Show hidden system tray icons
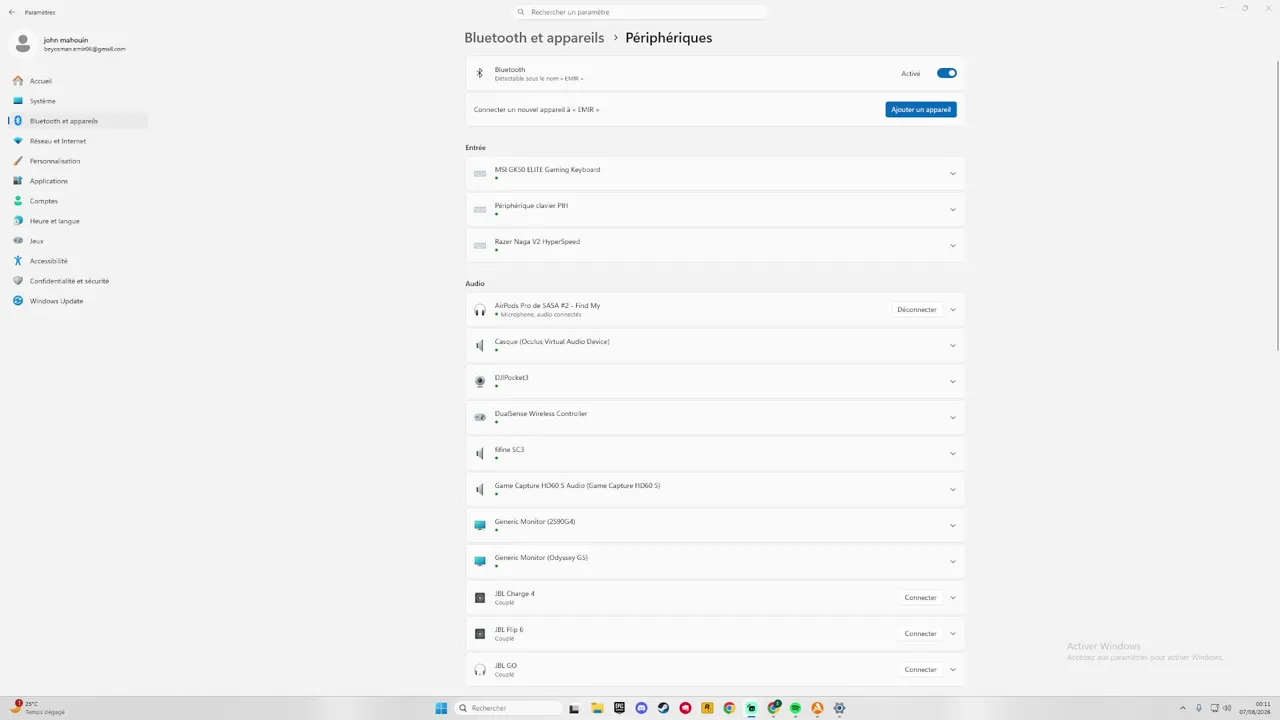Screen dimensions: 1280x720 click(1183, 708)
